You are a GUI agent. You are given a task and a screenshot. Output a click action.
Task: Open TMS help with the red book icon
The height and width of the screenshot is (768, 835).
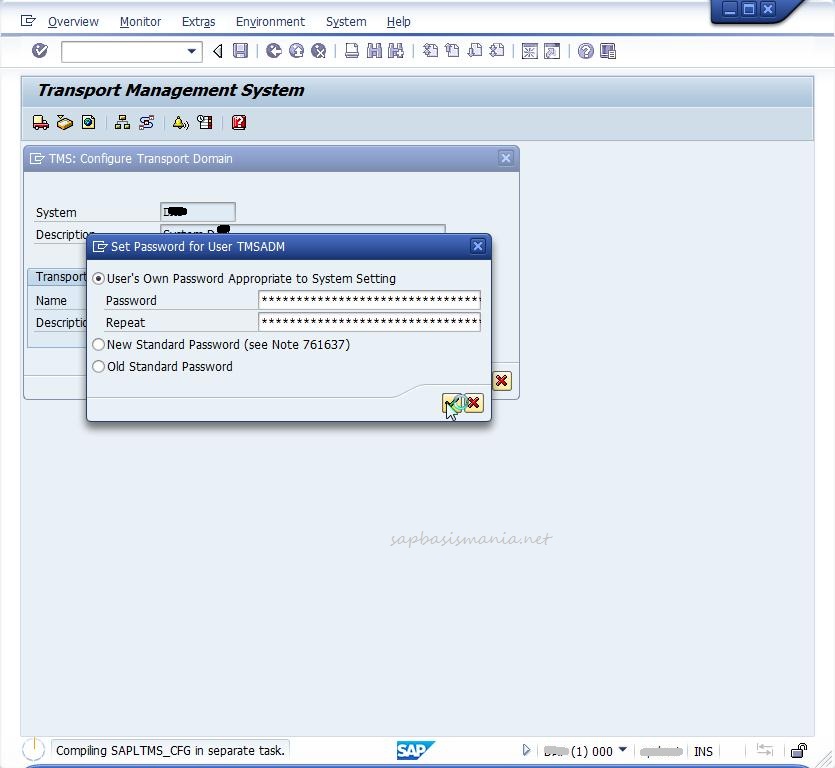point(238,122)
